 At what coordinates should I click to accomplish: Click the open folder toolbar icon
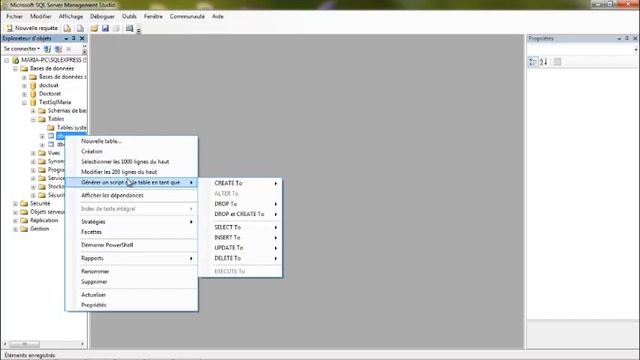94,28
